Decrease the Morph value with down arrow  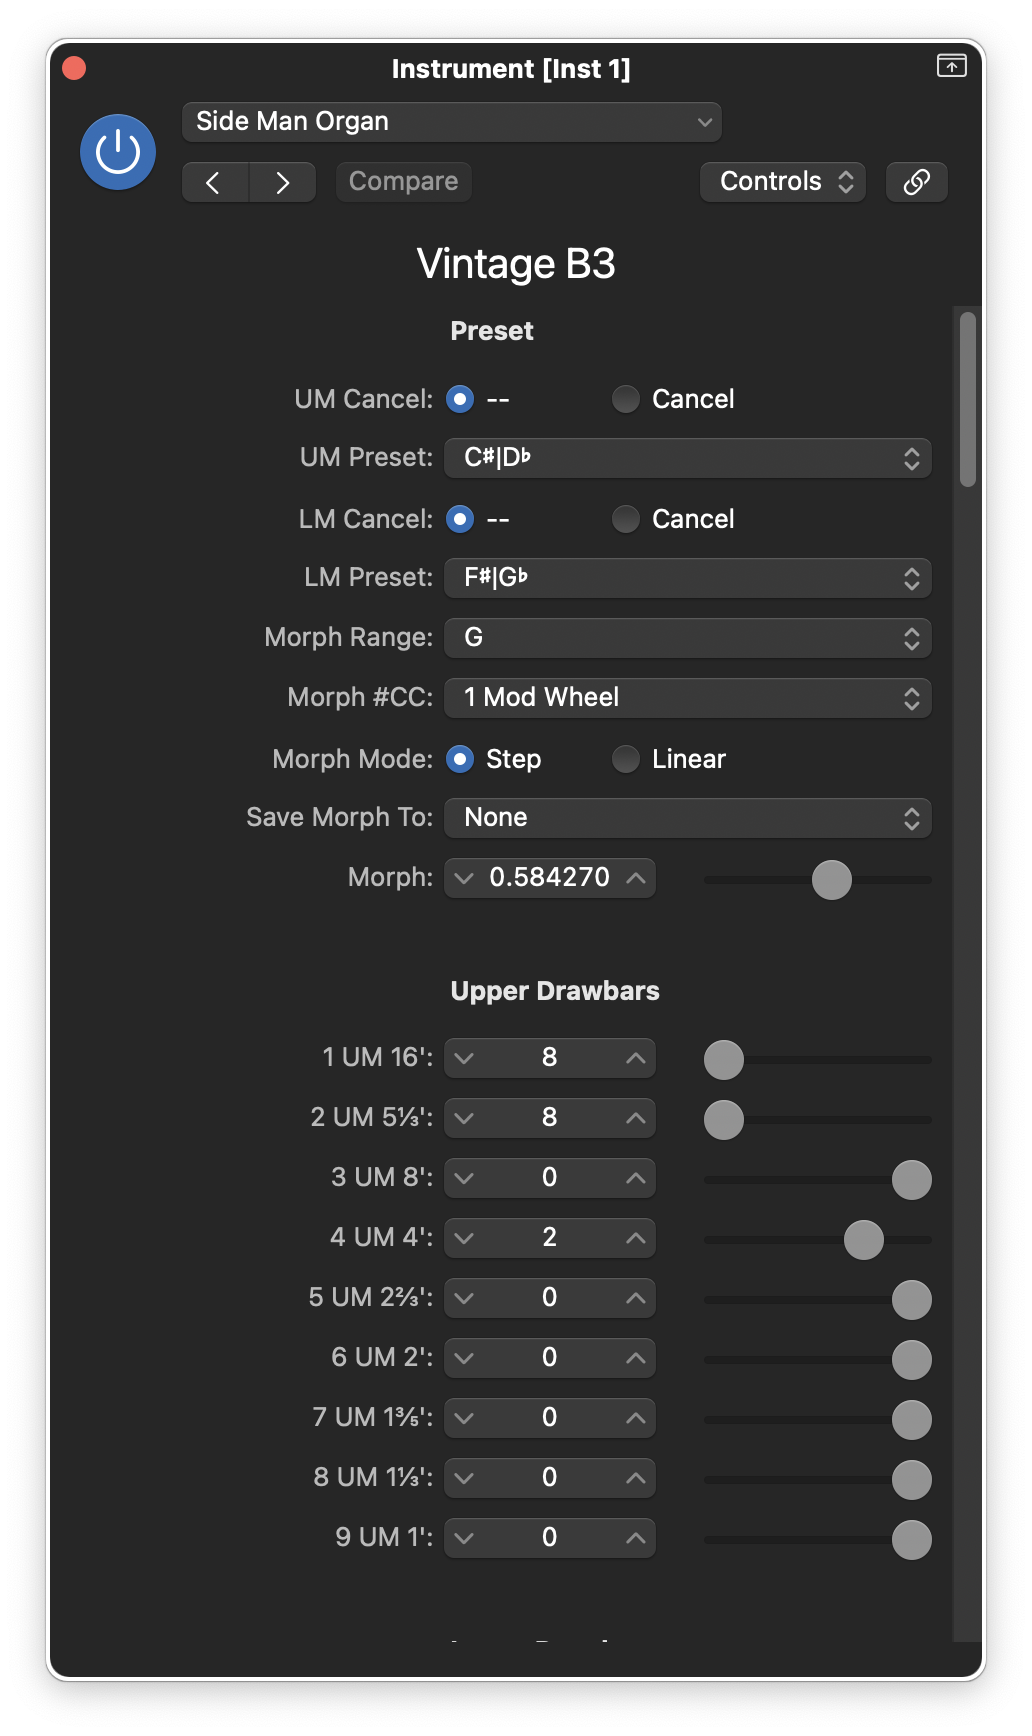[x=464, y=878]
